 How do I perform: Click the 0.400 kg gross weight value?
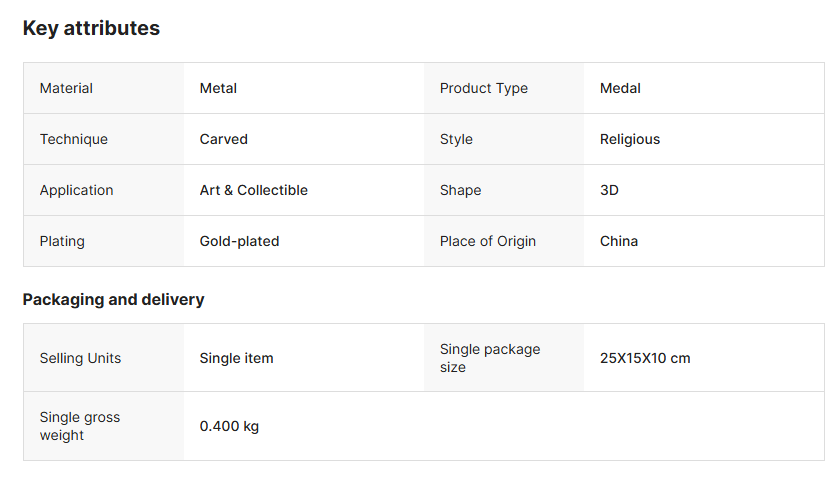pos(229,426)
